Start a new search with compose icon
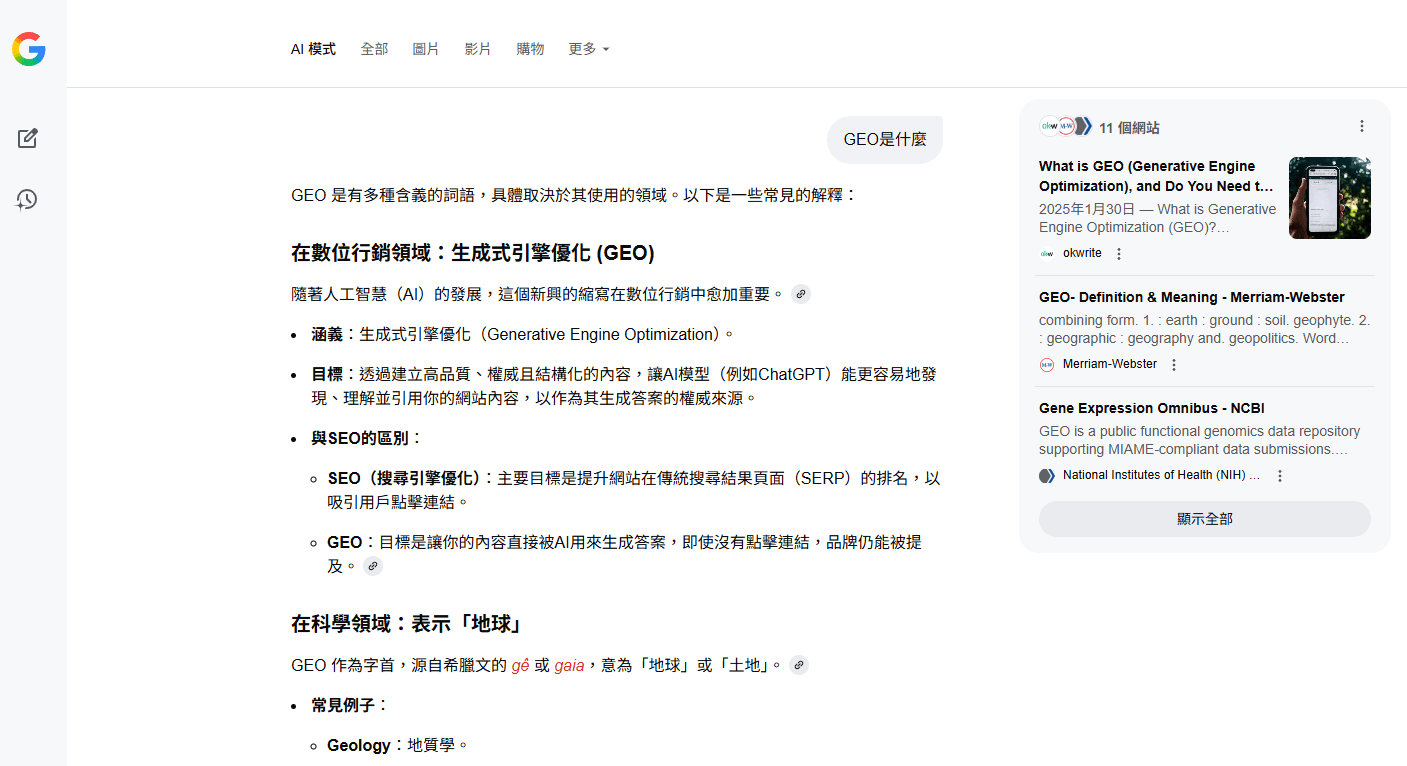 click(28, 139)
